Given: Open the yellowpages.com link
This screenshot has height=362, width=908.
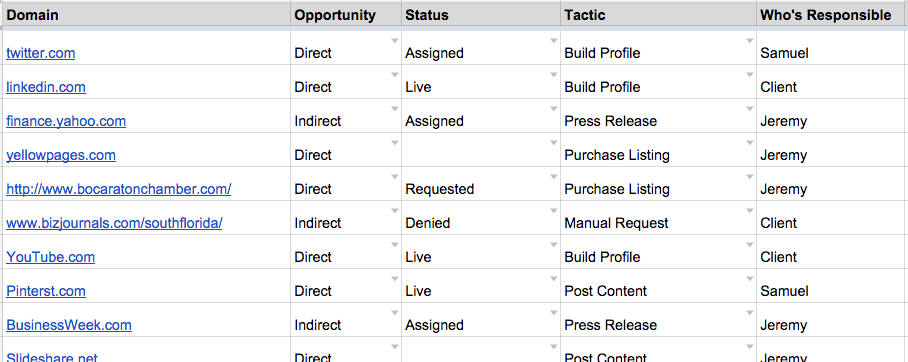Looking at the screenshot, I should 61,155.
